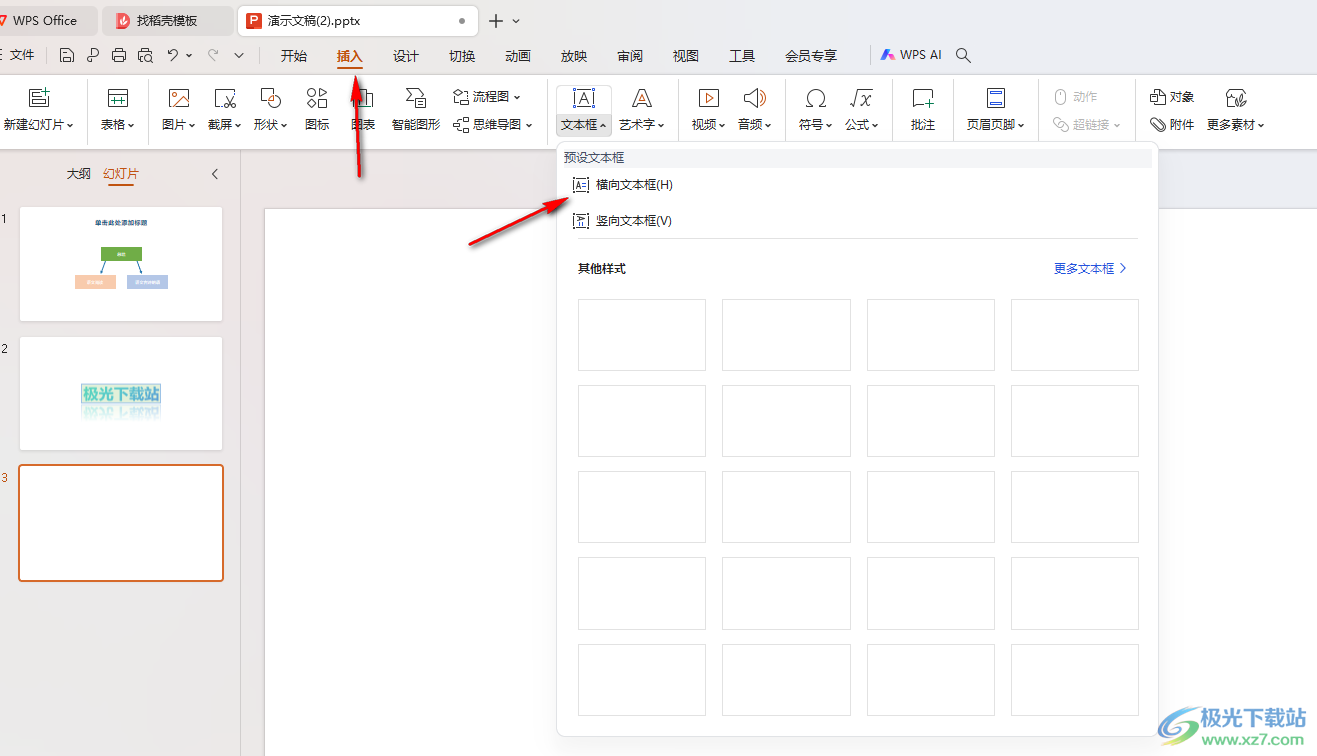1317x756 pixels.
Task: Switch to the Design (设计) tab
Action: [x=406, y=56]
